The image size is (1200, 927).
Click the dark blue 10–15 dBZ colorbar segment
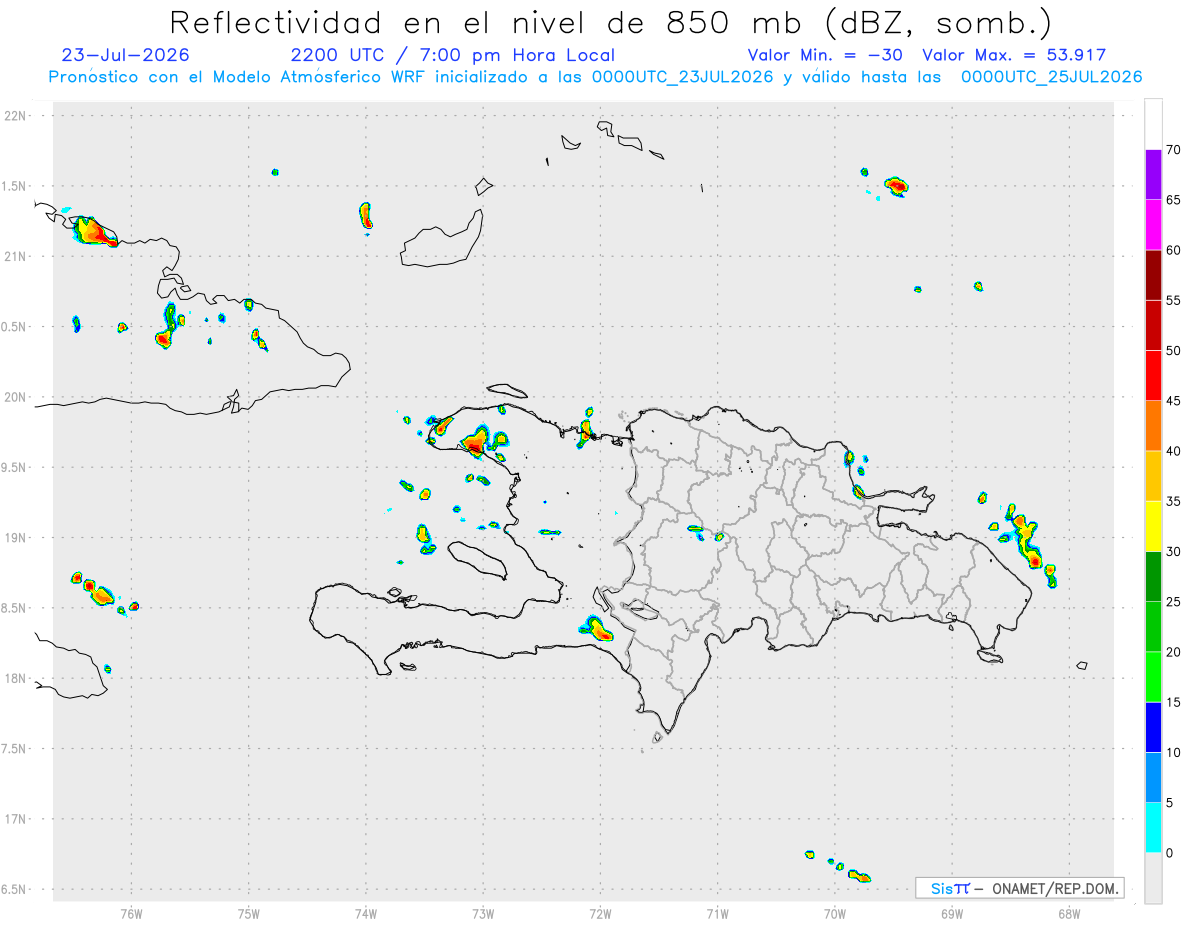coord(1153,727)
